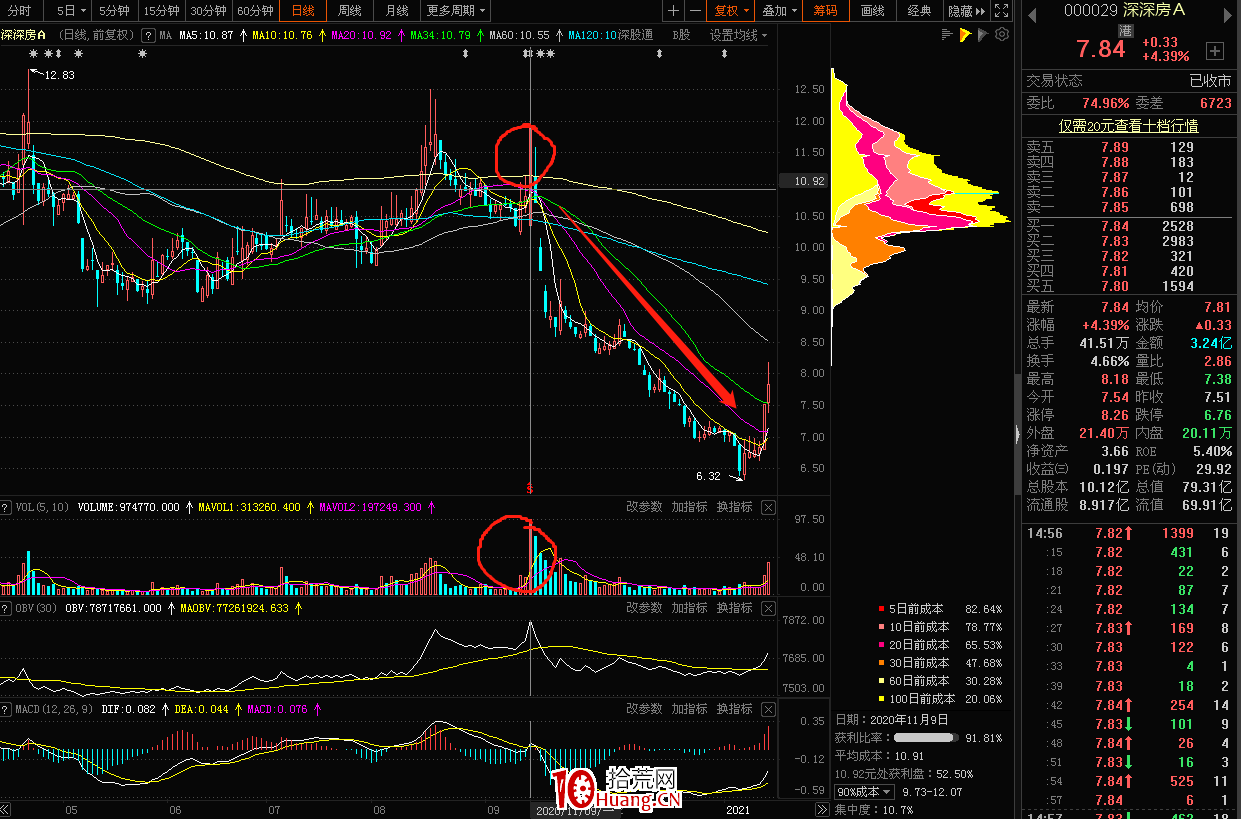Screen dimensions: 1241x819
Task: Open chip distribution settings gear icon
Action: click(x=1002, y=35)
